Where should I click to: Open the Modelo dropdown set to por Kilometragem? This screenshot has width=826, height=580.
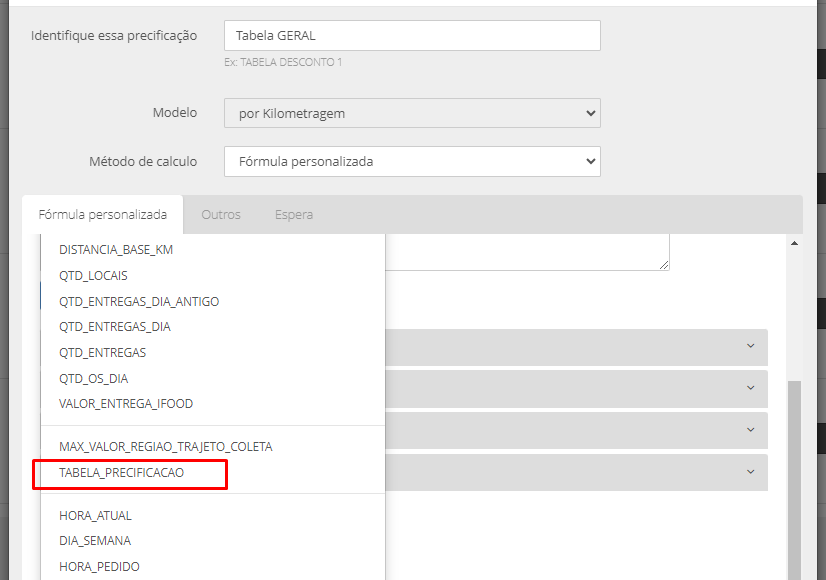point(412,113)
